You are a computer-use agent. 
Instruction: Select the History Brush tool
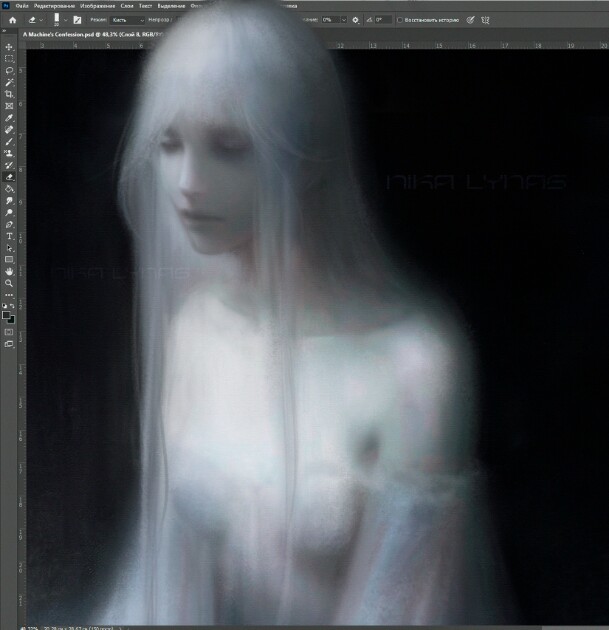(x=9, y=165)
